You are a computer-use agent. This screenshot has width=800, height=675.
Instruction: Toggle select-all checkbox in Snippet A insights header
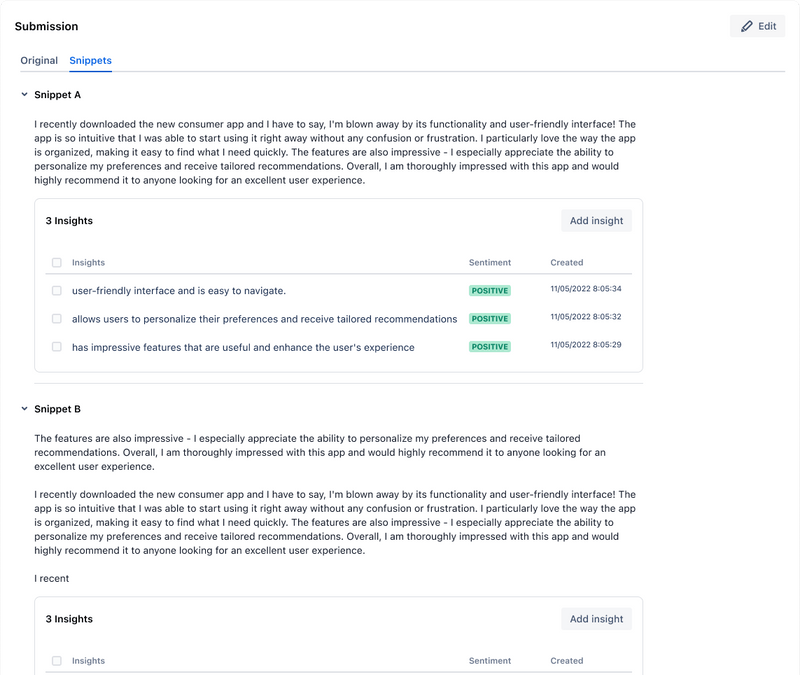pyautogui.click(x=57, y=263)
